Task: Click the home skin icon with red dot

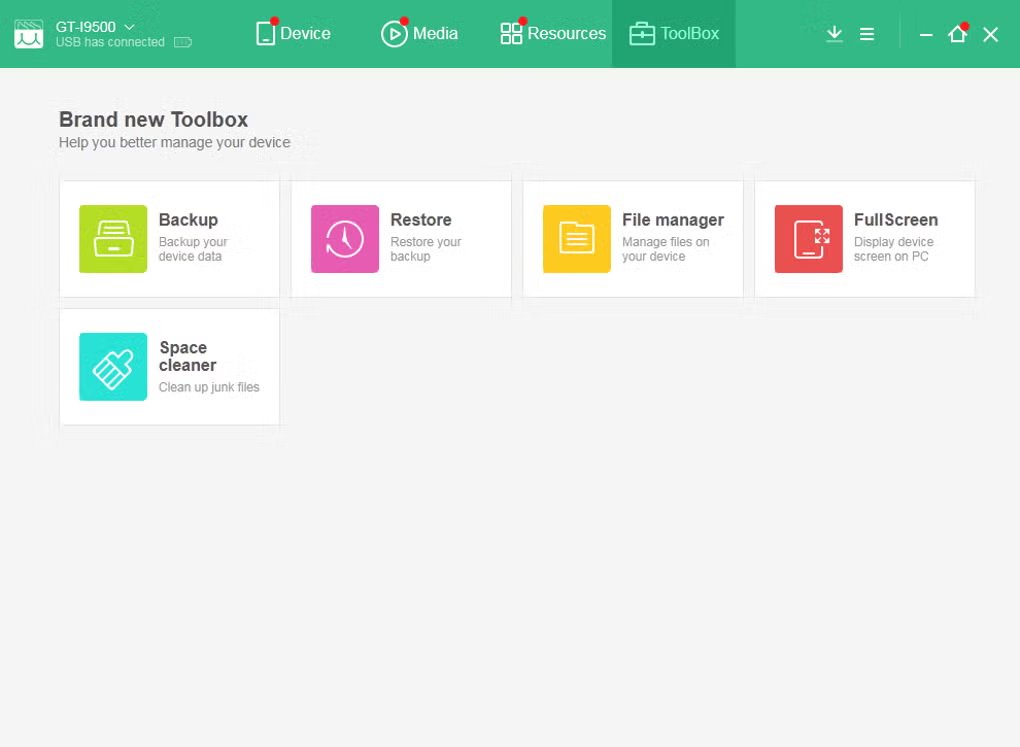Action: (x=957, y=34)
